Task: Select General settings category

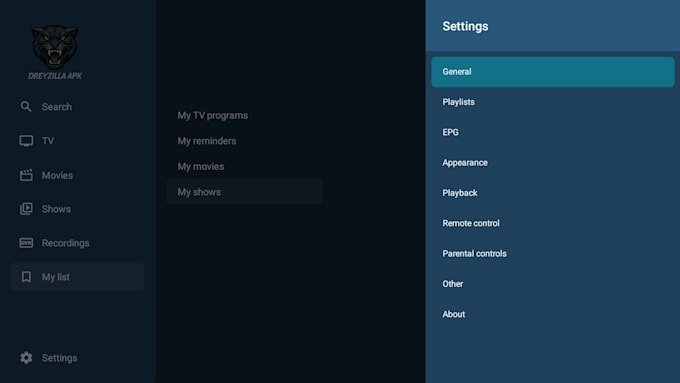Action: 552,72
